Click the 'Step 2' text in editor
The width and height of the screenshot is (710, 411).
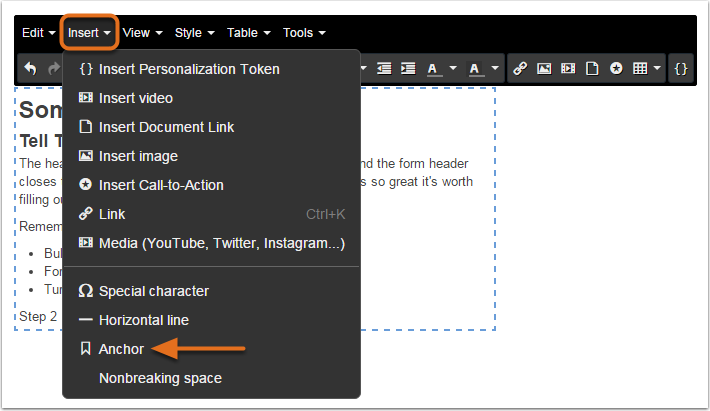tap(38, 316)
